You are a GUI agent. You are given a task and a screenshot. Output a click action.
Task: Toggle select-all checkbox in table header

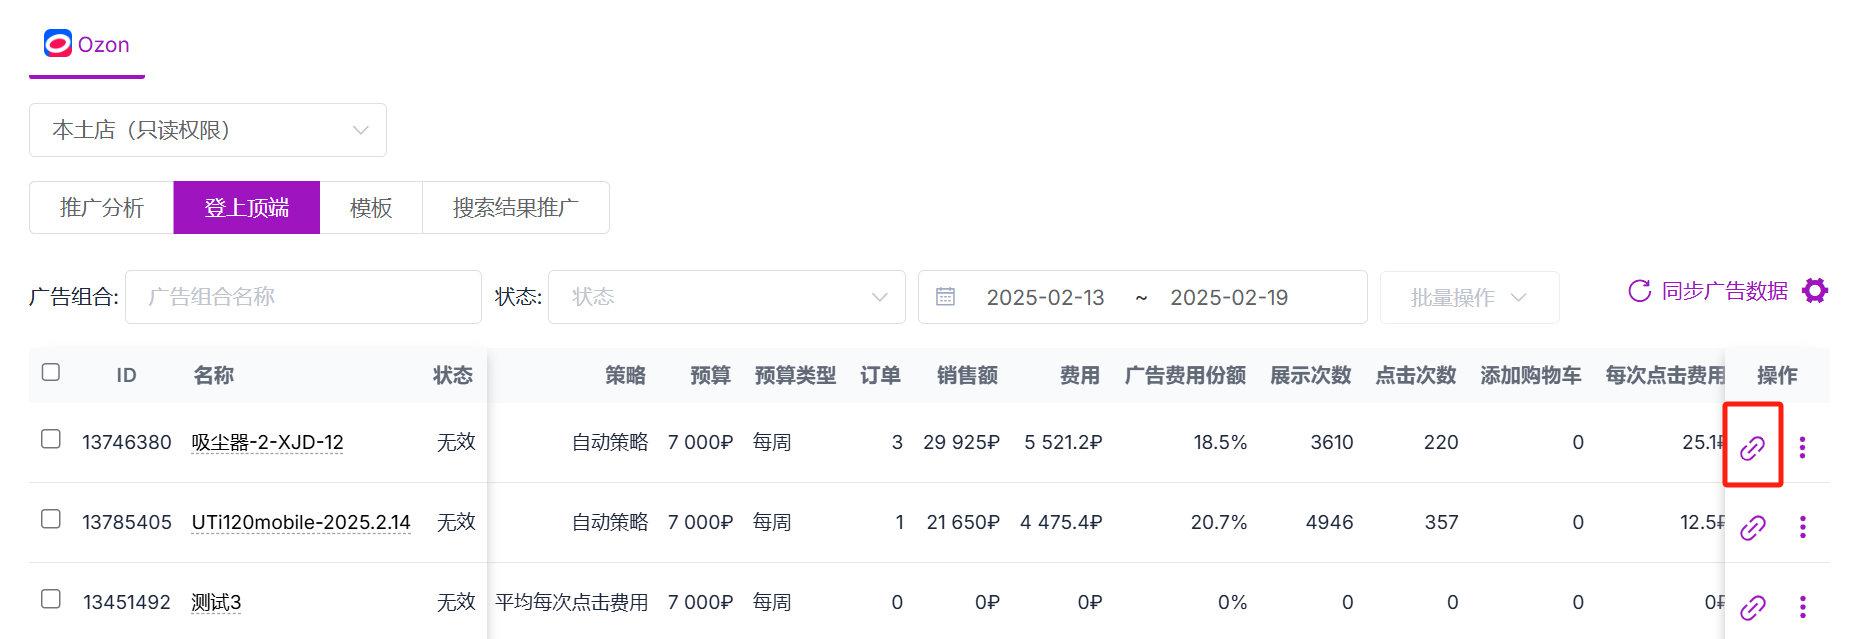click(x=51, y=372)
